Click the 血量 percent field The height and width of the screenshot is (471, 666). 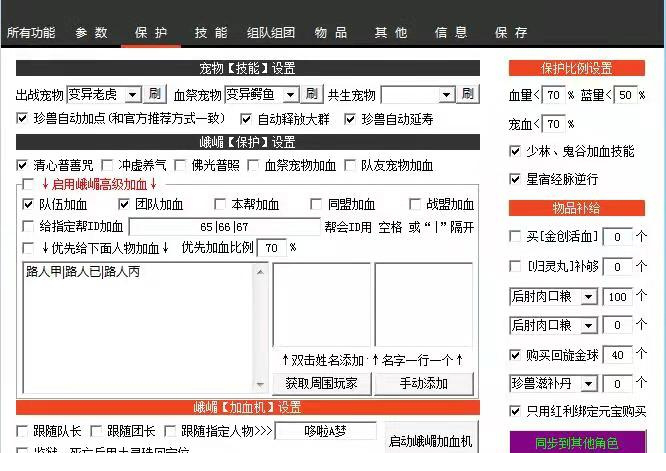553,95
